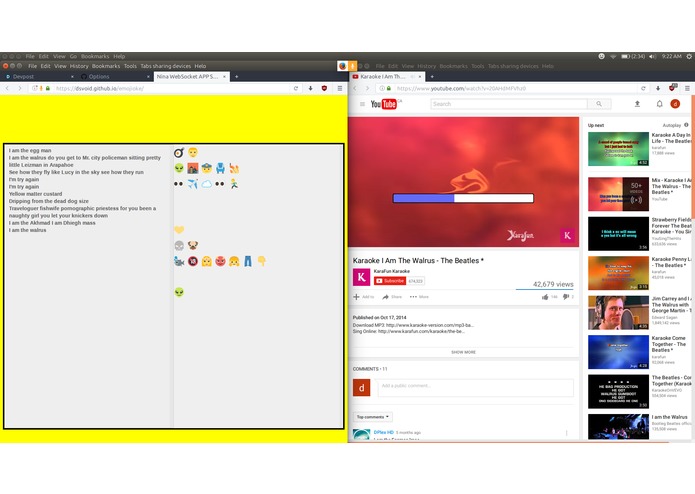Select the Karaoke I Am The Walrus tab
This screenshot has height=494, width=695.
click(x=387, y=77)
